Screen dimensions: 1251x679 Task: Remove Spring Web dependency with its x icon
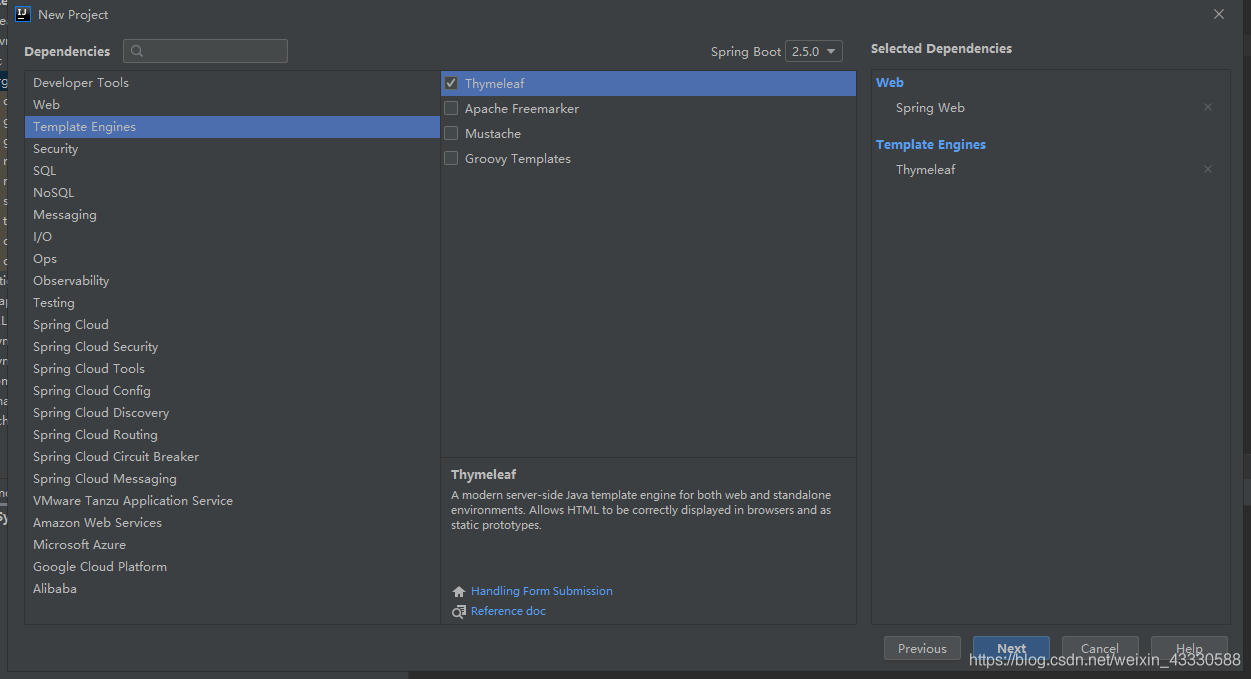click(x=1208, y=107)
